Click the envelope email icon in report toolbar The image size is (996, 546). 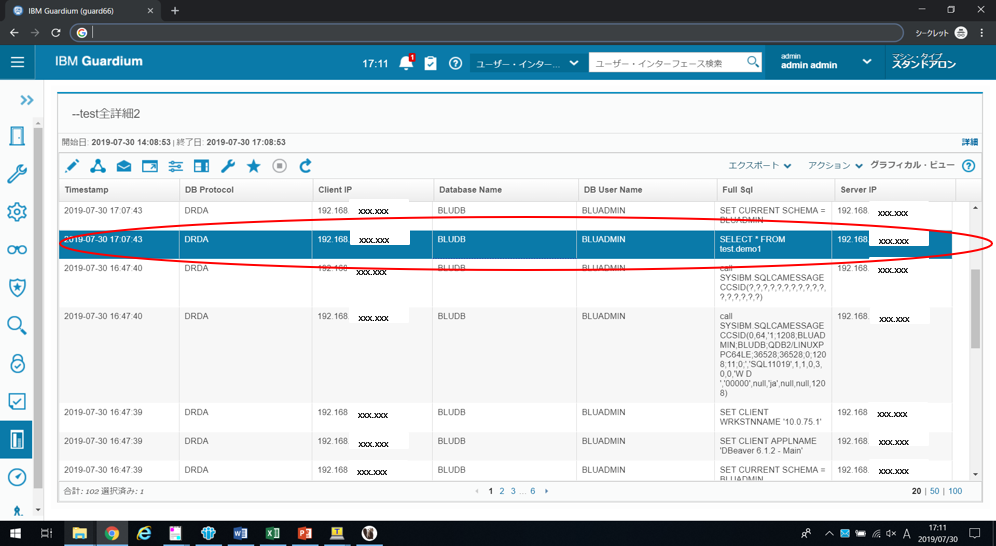coord(124,166)
